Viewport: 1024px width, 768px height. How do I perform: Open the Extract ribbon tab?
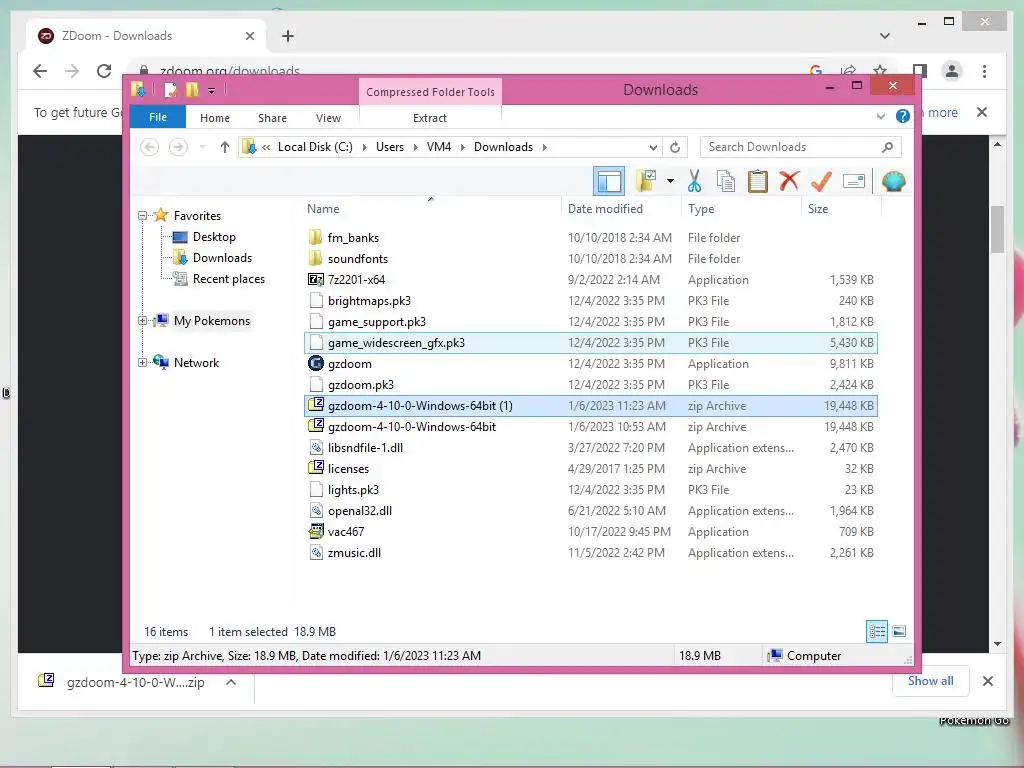point(430,118)
